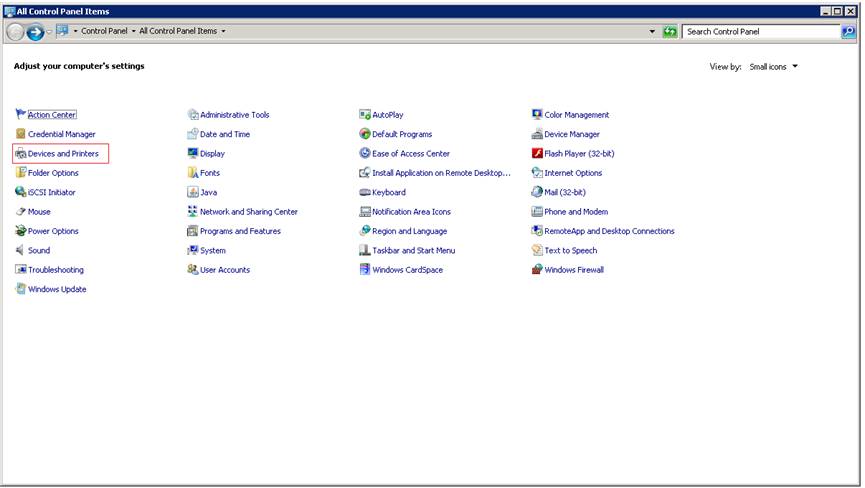Open Folder Options icon
Image resolution: width=865 pixels, height=488 pixels.
[x=20, y=173]
